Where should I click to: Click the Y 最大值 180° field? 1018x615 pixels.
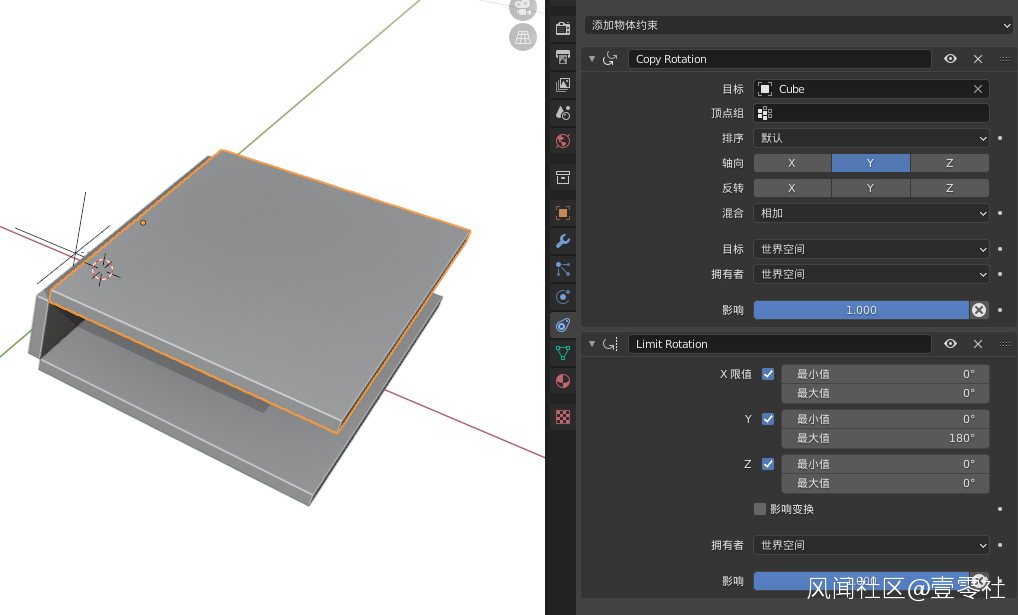[884, 438]
